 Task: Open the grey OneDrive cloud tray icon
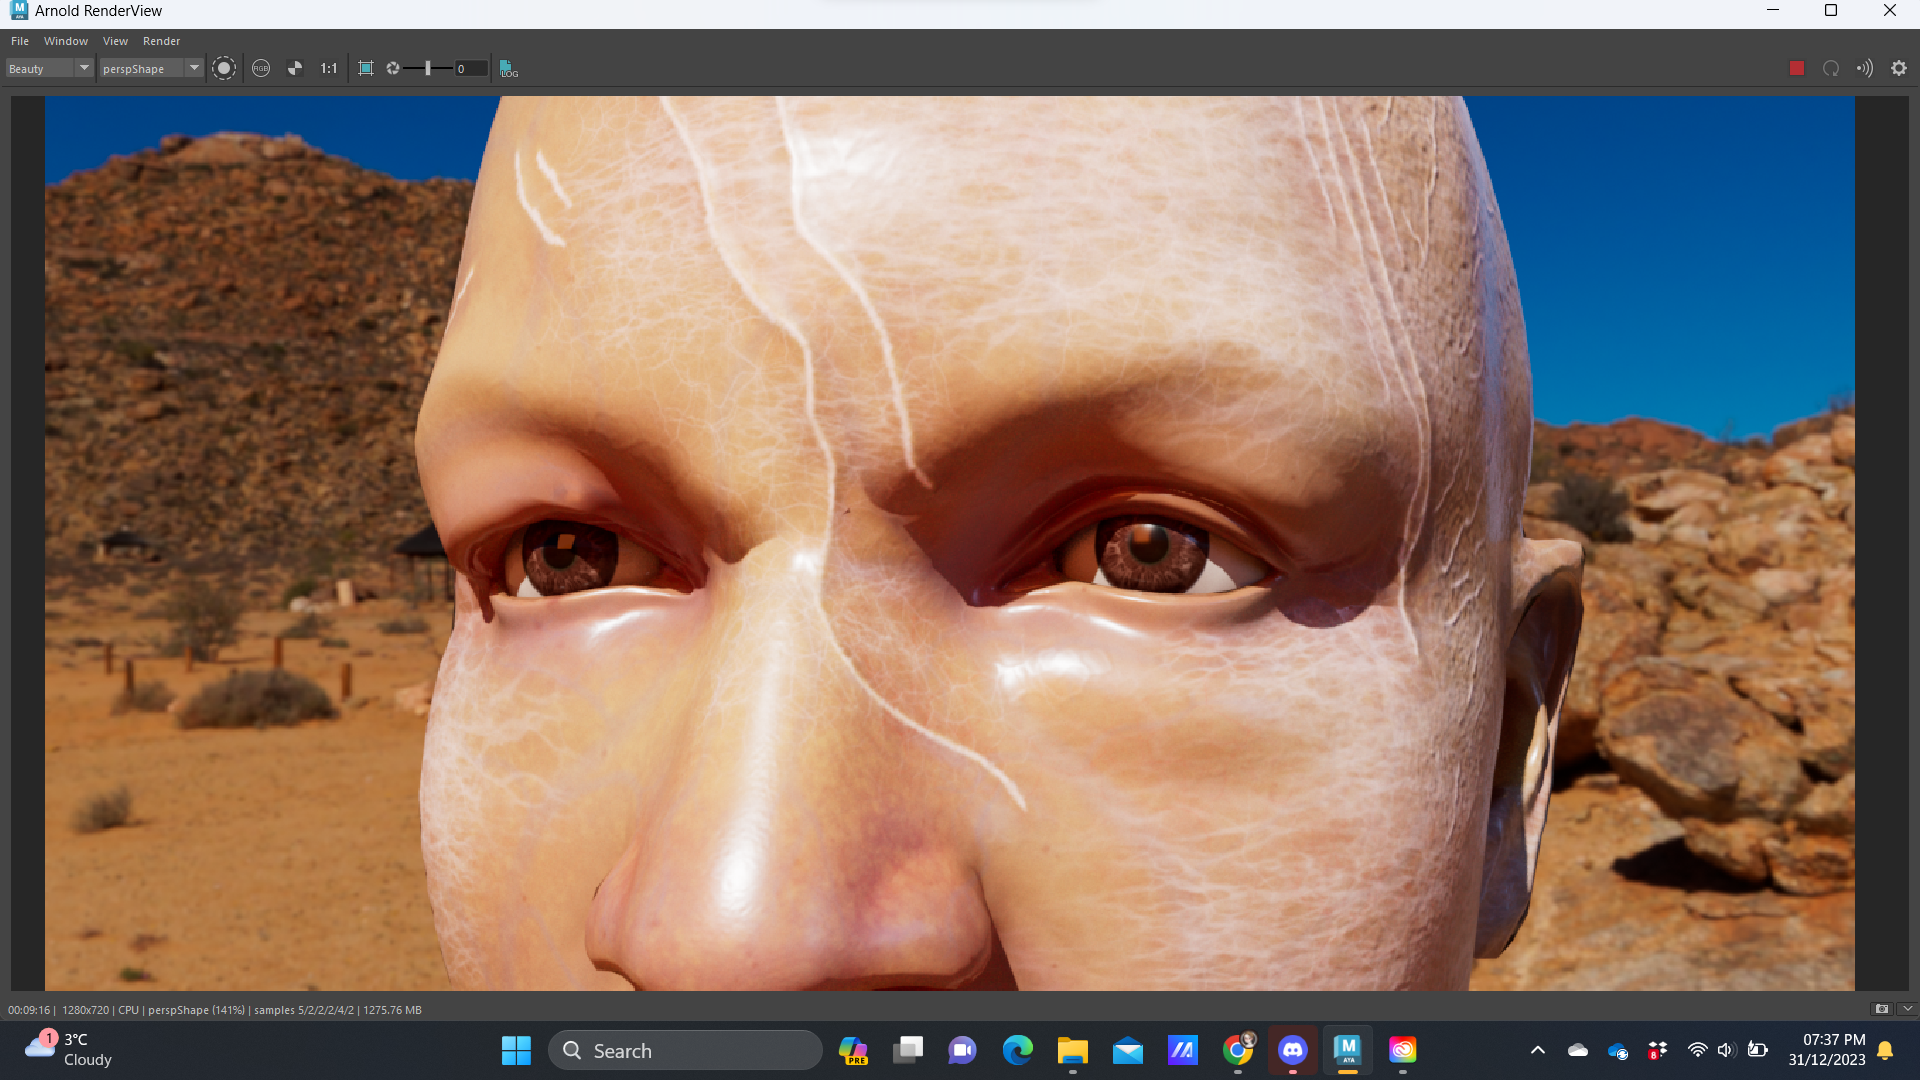[x=1578, y=1050]
